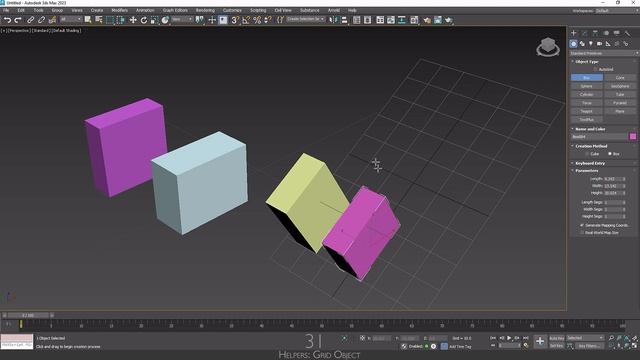The width and height of the screenshot is (640, 360).
Task: Toggle the Angle Snap icon
Action: click(x=246, y=20)
